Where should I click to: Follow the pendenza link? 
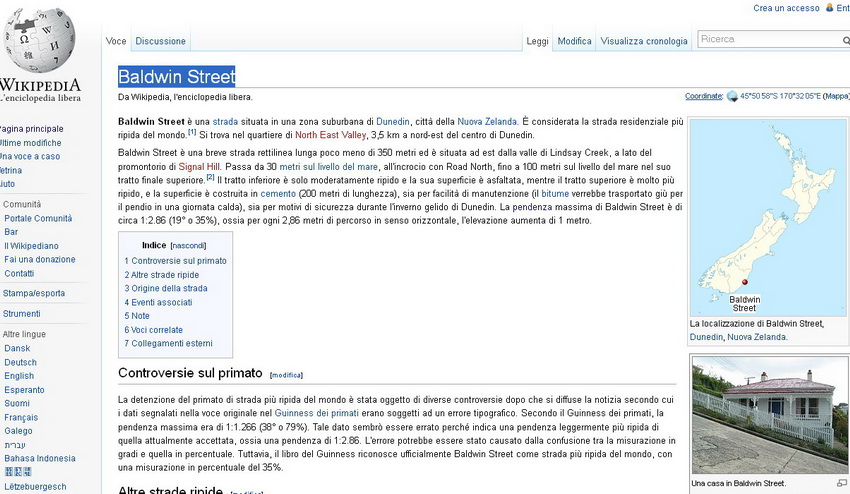pos(532,207)
